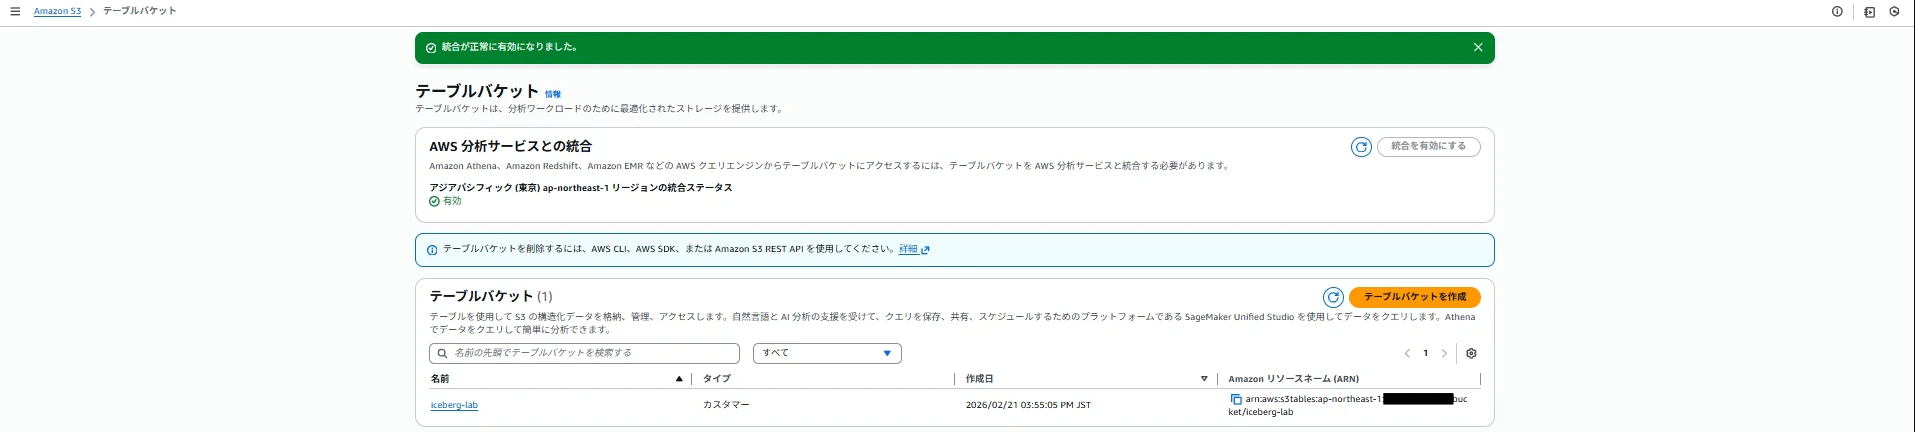Viewport: 1915px width, 432px height.
Task: Click the Amazon リソースネーム (ARN) column header
Action: [1293, 379]
